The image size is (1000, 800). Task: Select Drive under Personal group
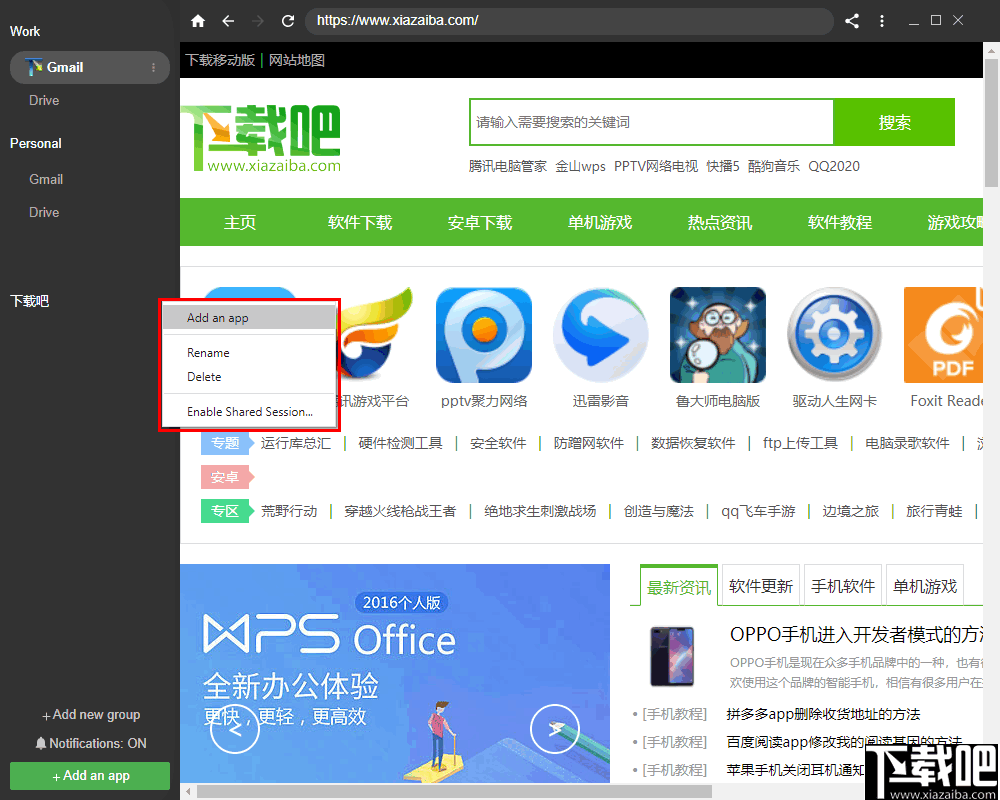pyautogui.click(x=44, y=212)
